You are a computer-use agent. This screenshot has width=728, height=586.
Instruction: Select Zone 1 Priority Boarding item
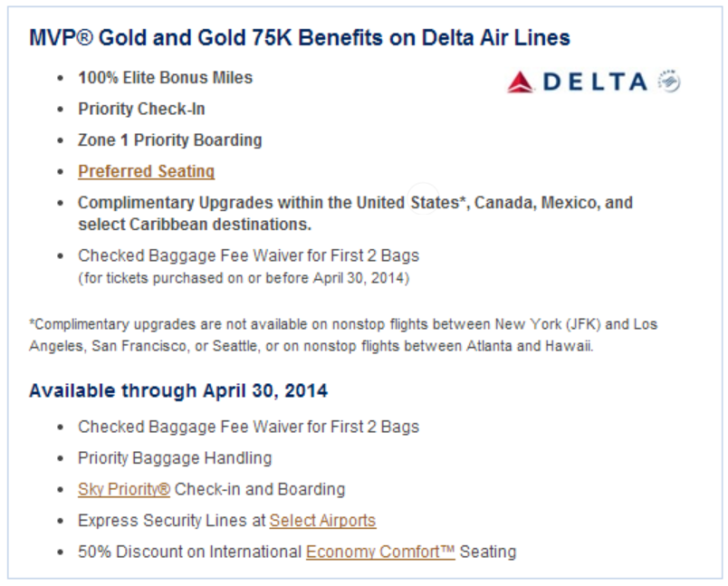[170, 140]
